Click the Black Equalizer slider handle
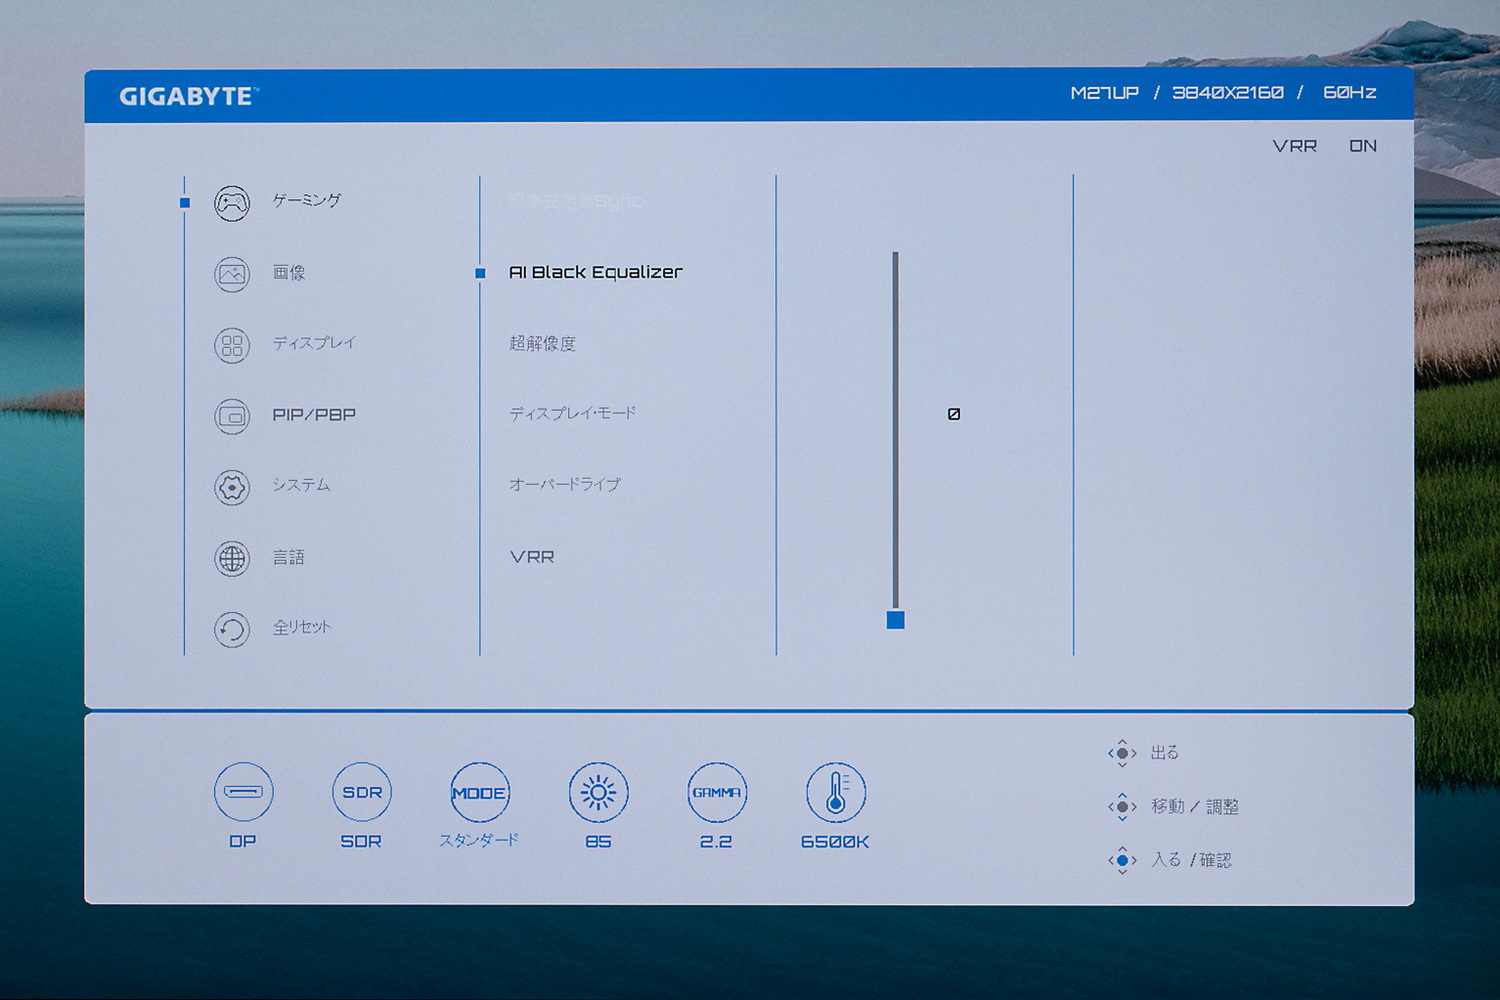This screenshot has height=1000, width=1500. (x=896, y=620)
